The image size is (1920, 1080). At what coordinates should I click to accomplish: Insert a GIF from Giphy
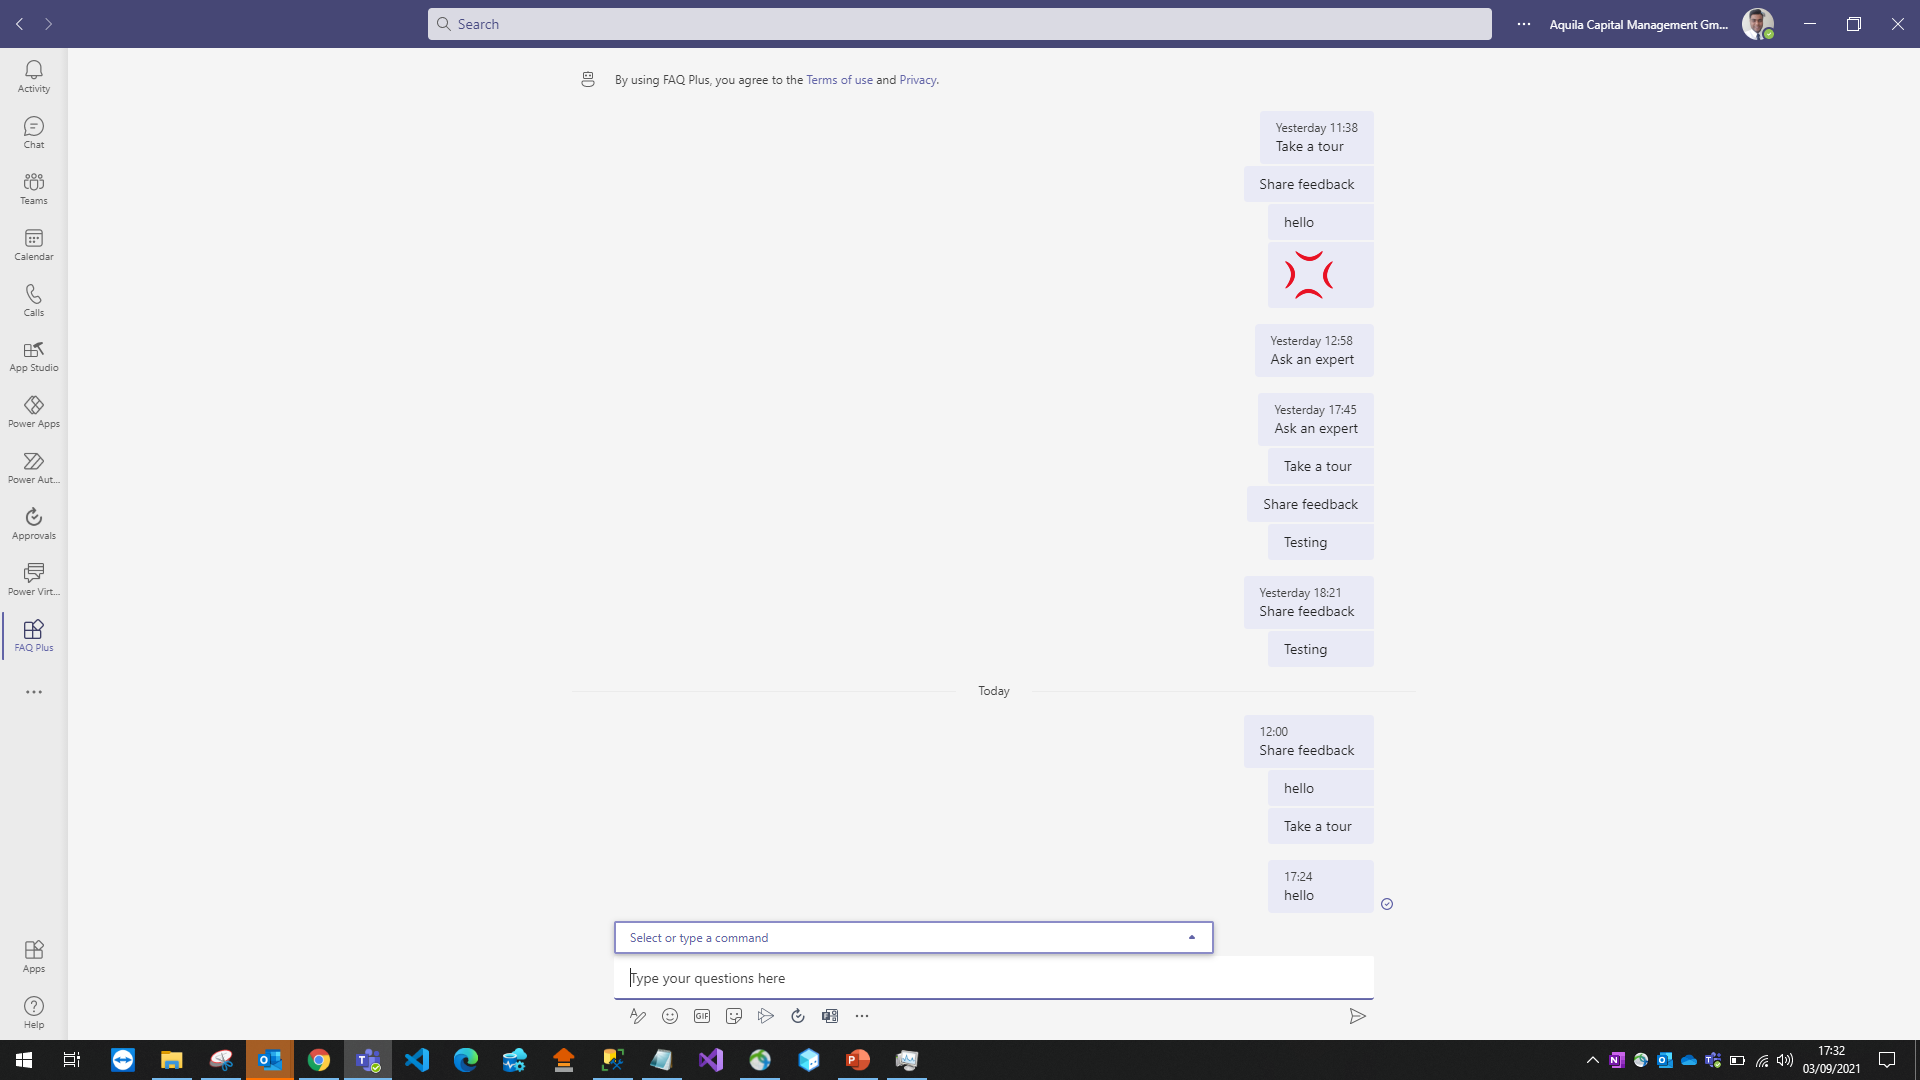pos(702,1016)
